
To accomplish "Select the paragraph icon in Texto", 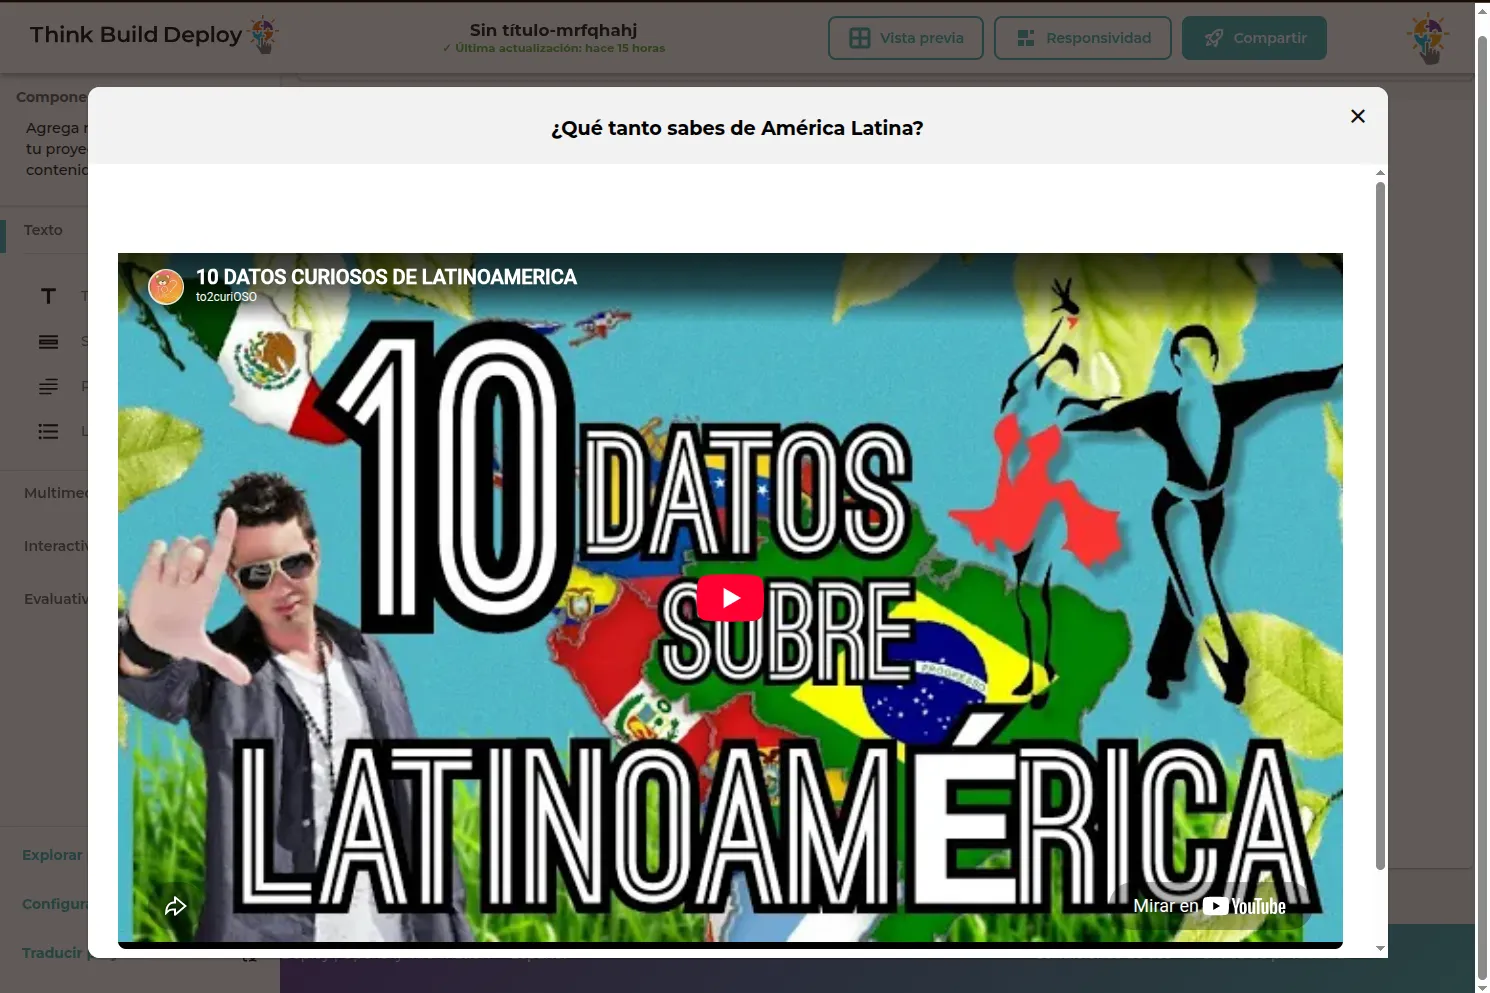I will pyautogui.click(x=48, y=387).
